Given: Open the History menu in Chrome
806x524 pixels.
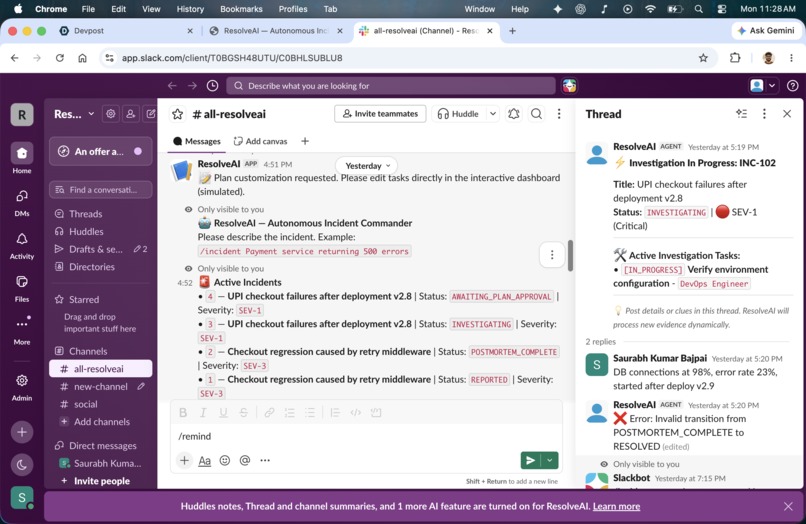Looking at the screenshot, I should pyautogui.click(x=190, y=9).
